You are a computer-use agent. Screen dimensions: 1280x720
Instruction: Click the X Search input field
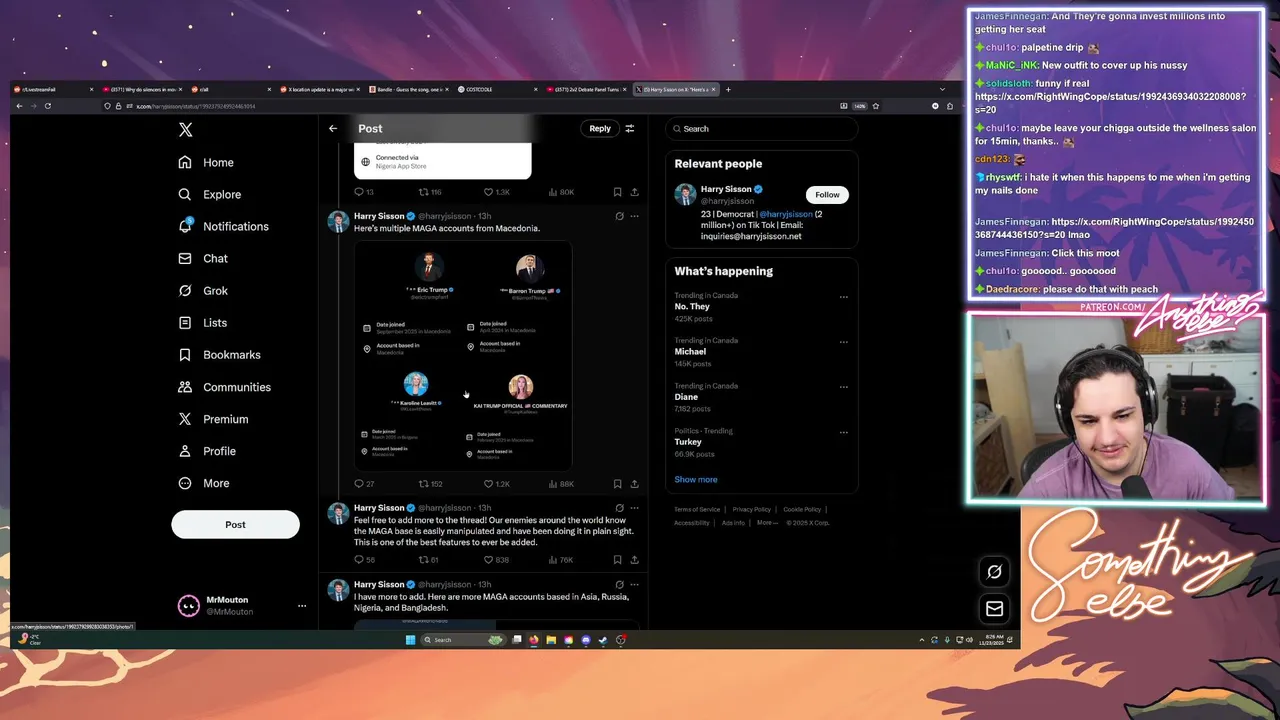pos(762,128)
